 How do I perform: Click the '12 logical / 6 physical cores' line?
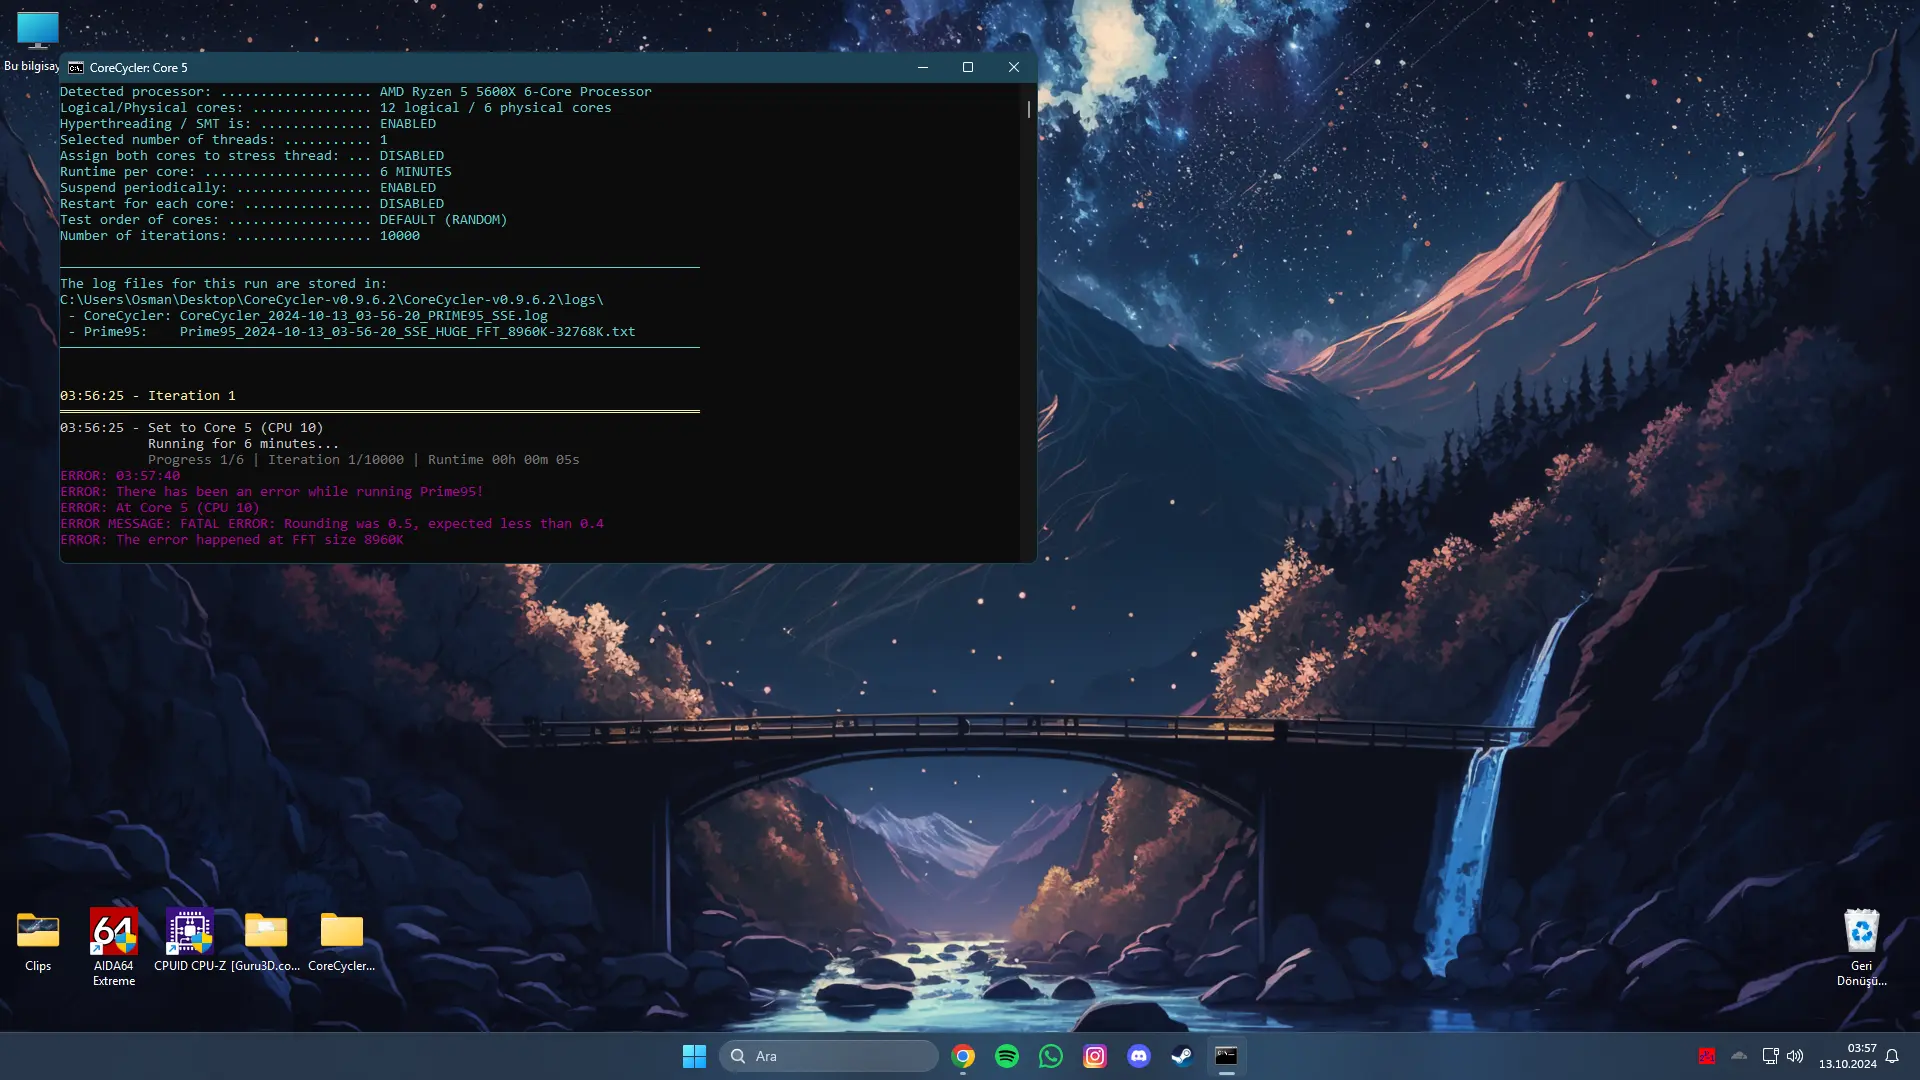(336, 108)
